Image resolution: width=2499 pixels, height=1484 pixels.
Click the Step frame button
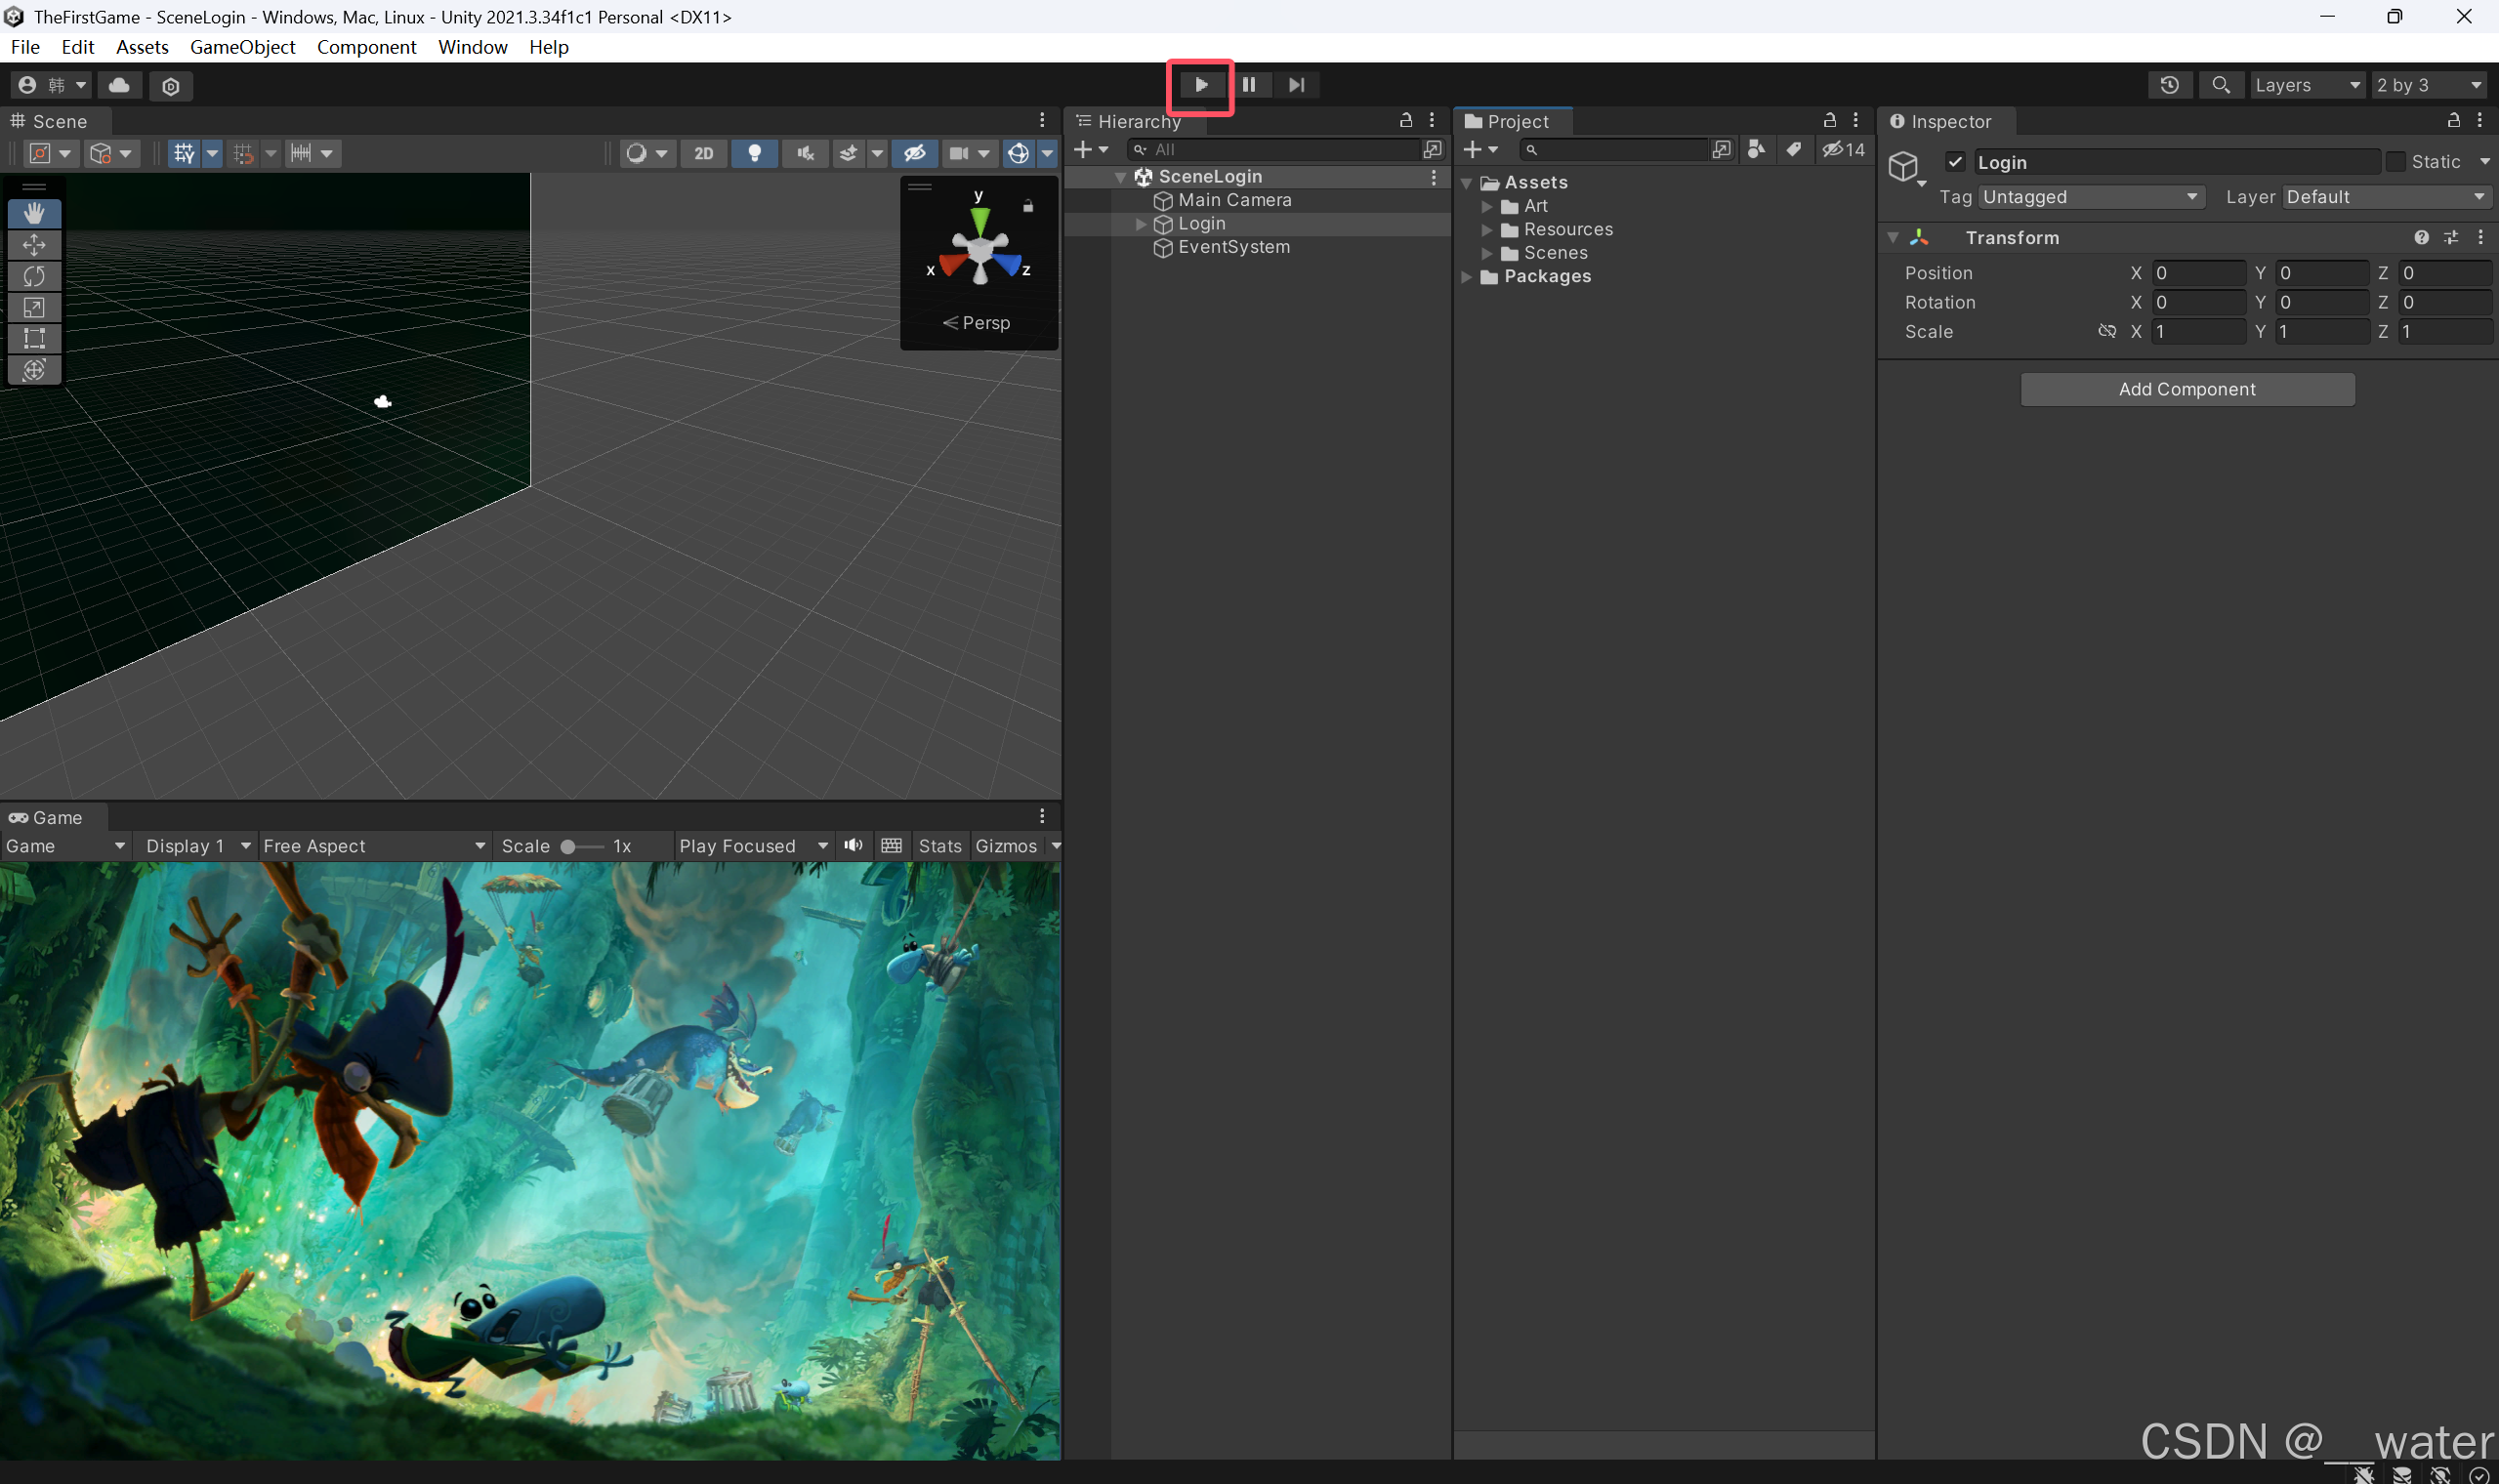(x=1296, y=85)
